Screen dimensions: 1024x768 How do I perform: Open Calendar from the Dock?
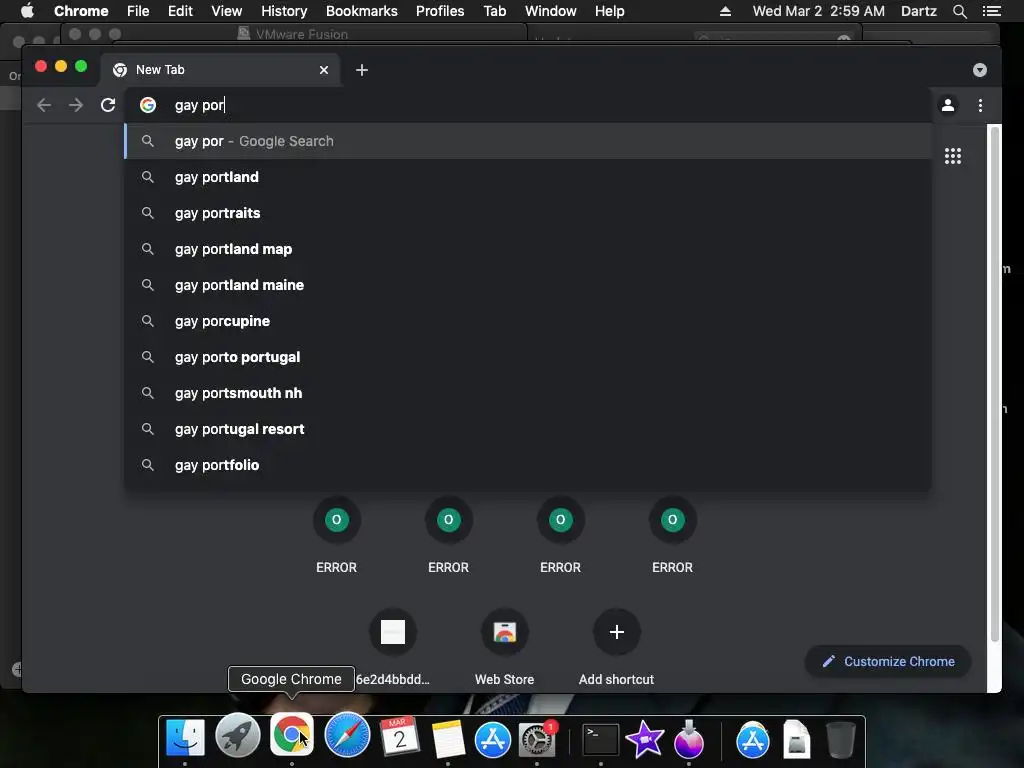coord(400,737)
